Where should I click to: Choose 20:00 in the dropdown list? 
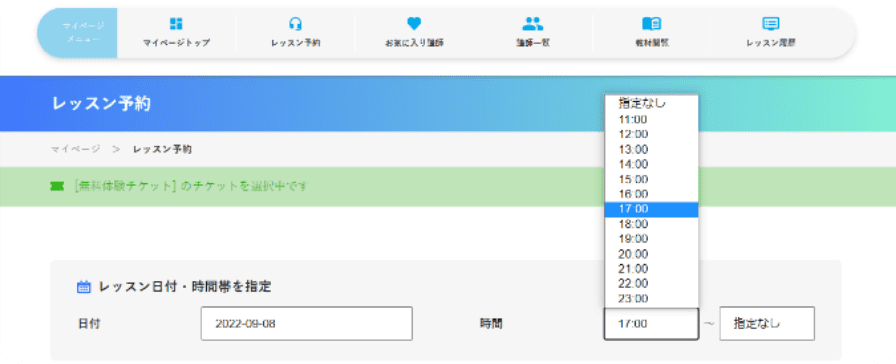(x=651, y=254)
